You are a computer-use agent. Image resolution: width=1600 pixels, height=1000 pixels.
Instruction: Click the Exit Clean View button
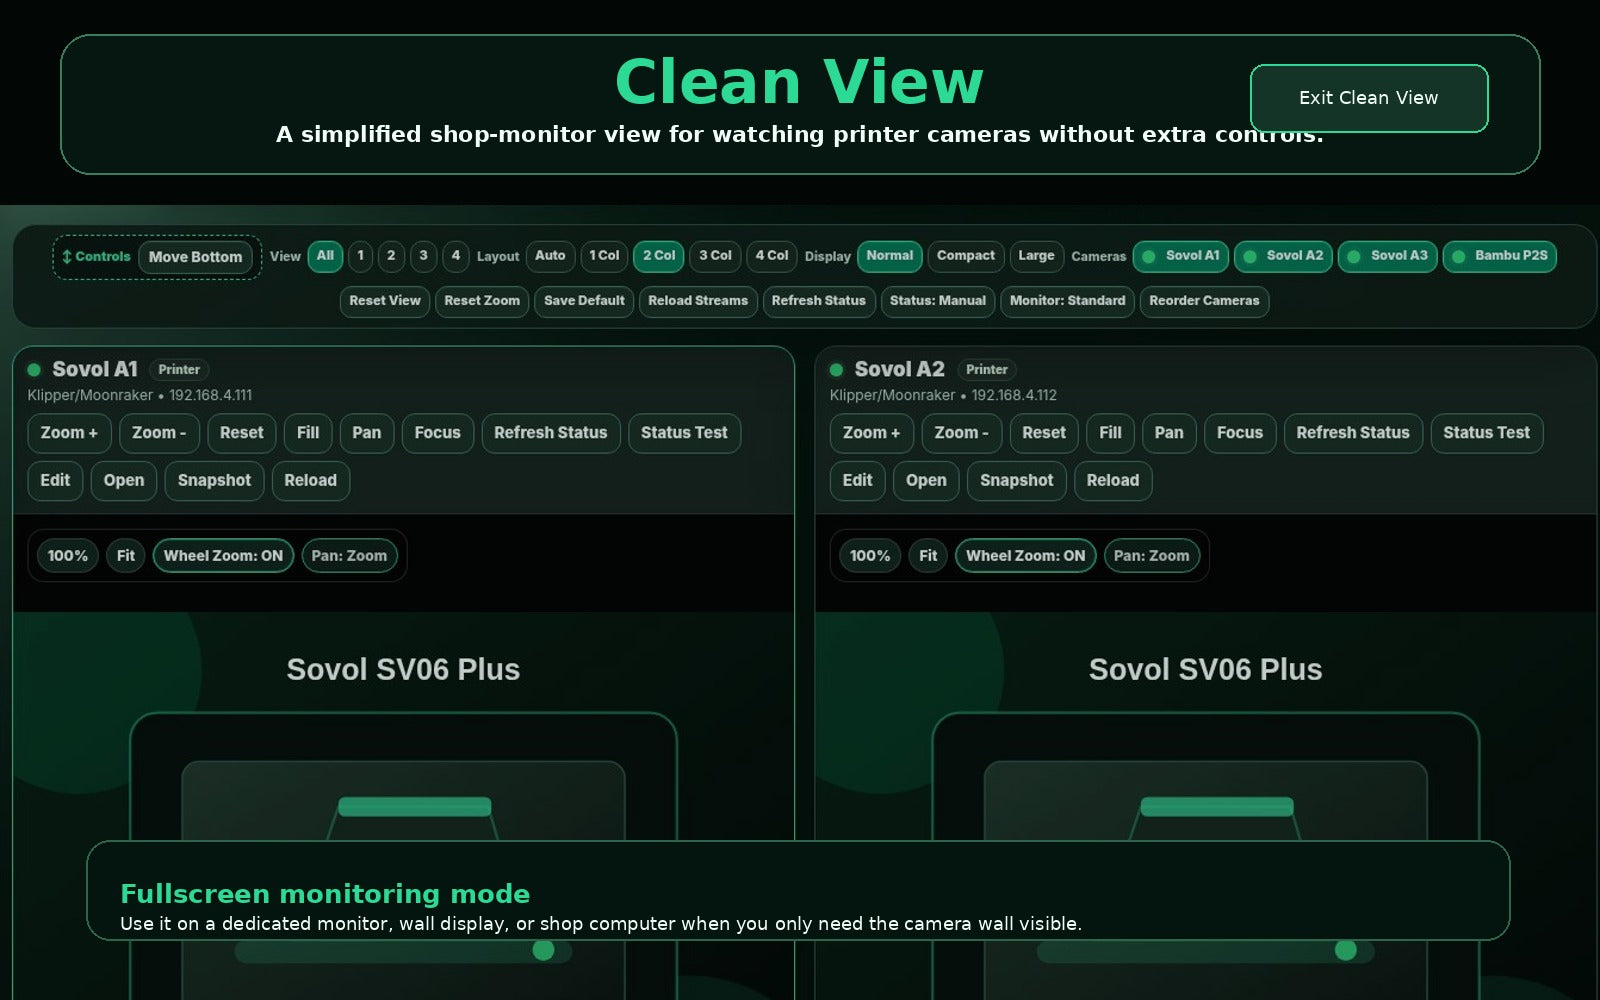tap(1368, 98)
